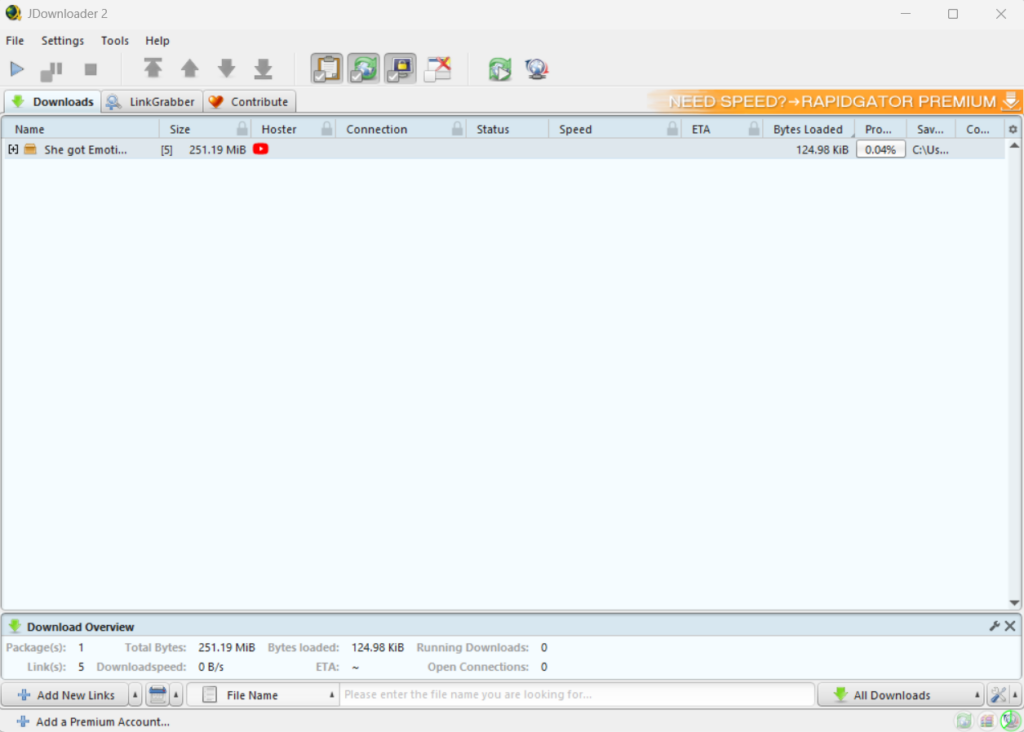Screen dimensions: 1024x732
Task: Open the All Downloads filter dropdown
Action: [x=899, y=695]
